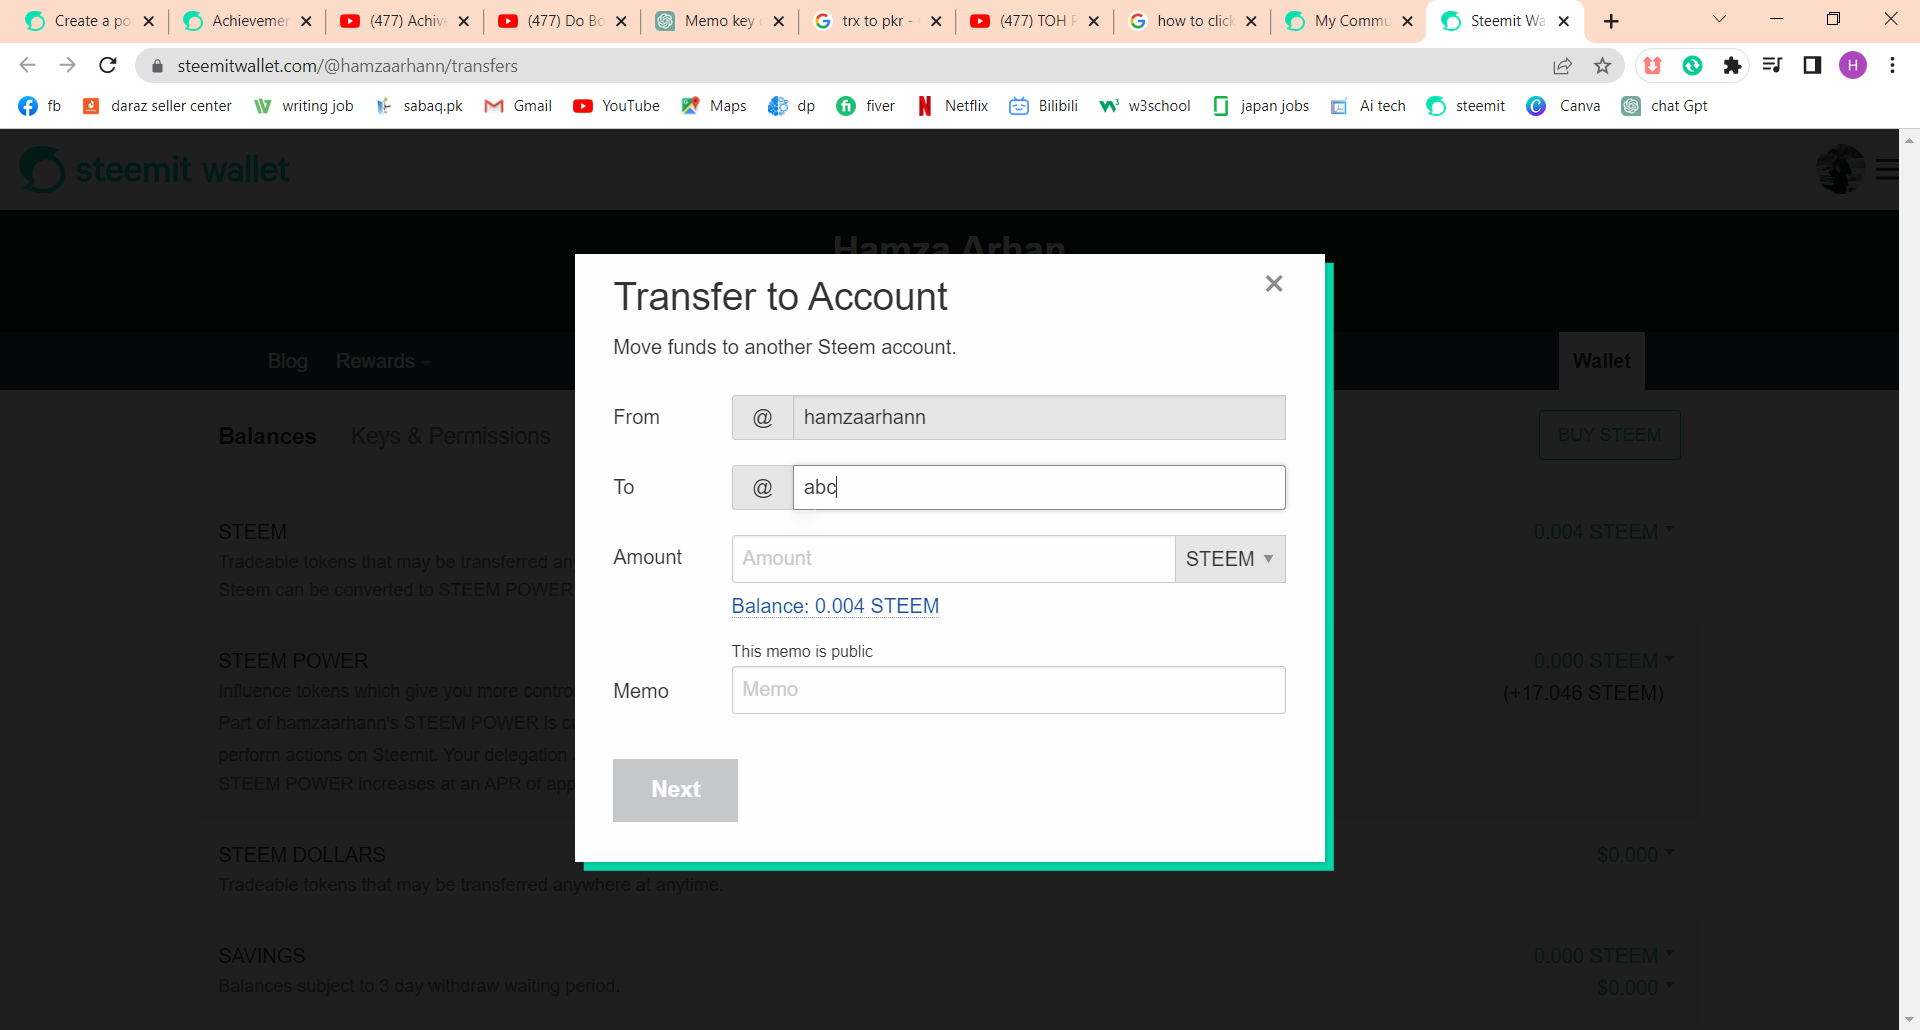Open the Canva bookmark

(1564, 106)
